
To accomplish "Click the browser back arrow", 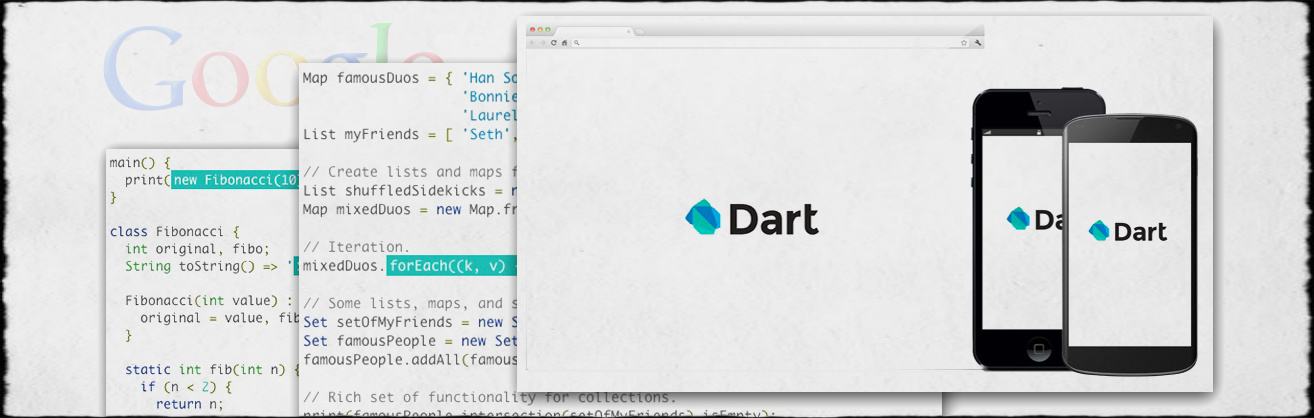I will click(532, 43).
